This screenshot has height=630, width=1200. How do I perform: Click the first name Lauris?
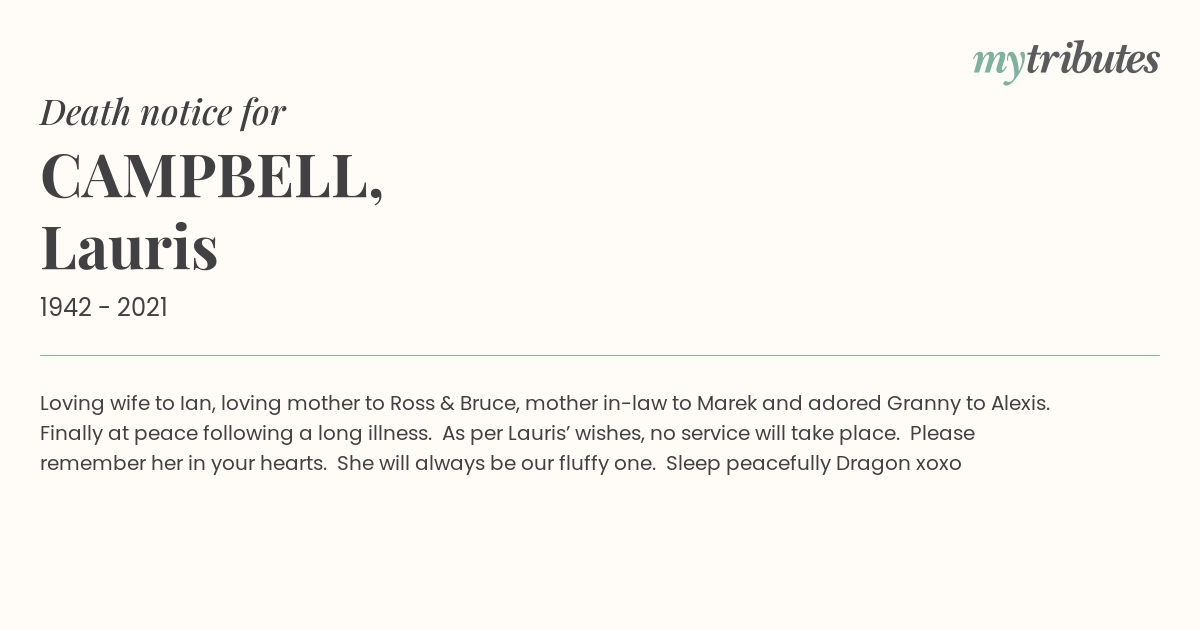(x=129, y=247)
